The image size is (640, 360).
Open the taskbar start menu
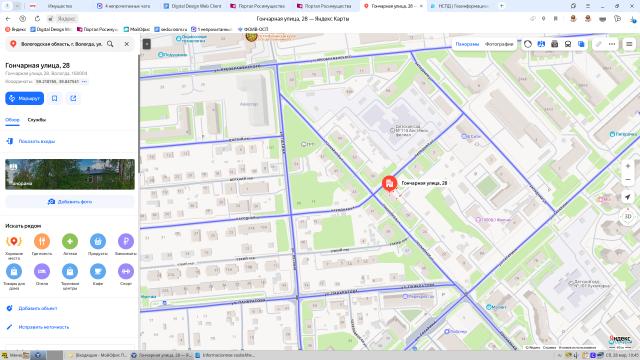tap(11, 355)
